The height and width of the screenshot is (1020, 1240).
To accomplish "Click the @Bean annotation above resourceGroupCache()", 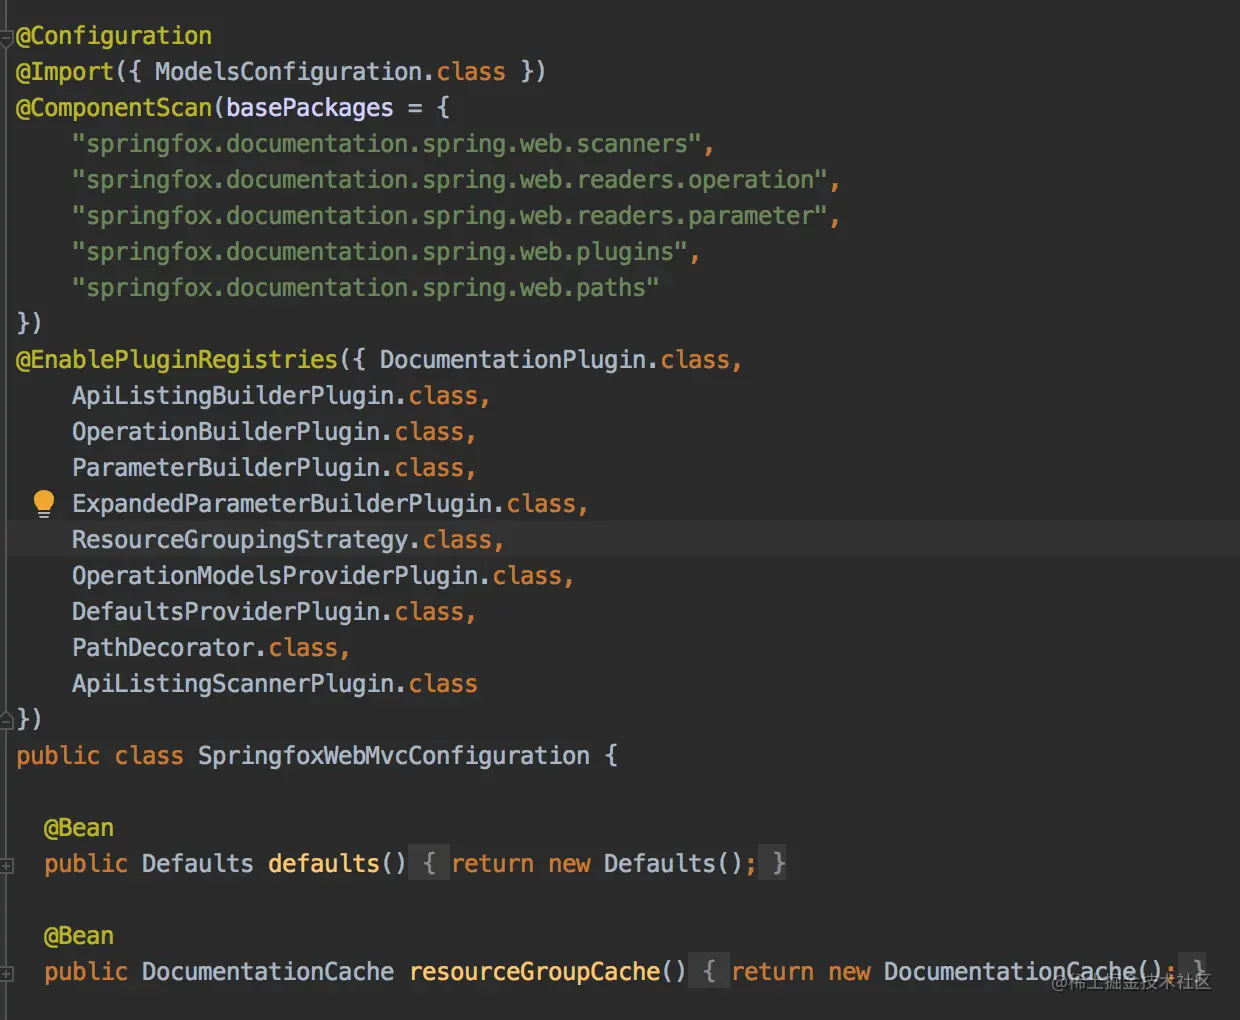I will (x=79, y=936).
